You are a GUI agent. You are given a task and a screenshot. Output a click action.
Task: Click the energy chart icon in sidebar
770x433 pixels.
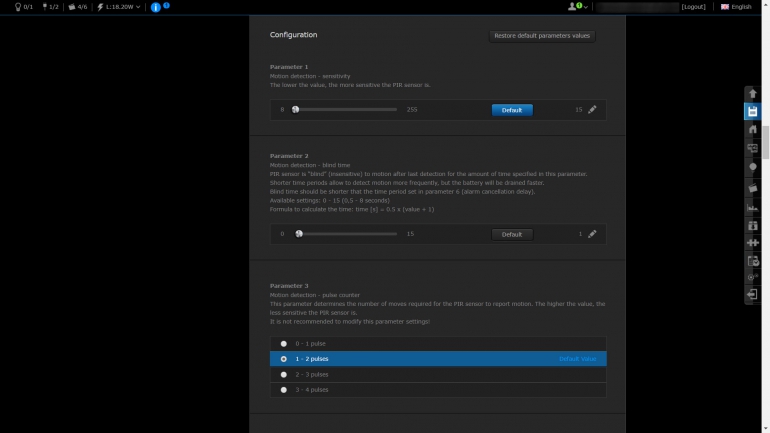coord(752,207)
